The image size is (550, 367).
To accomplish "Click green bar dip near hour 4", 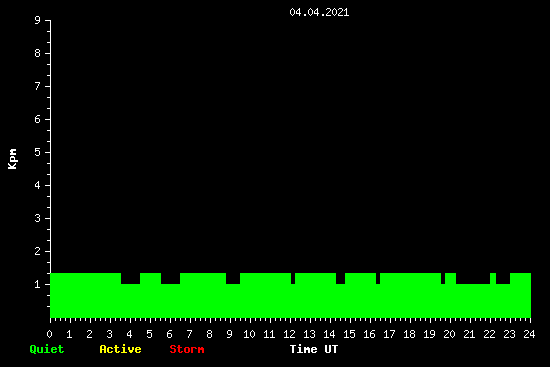I will 130,279.
